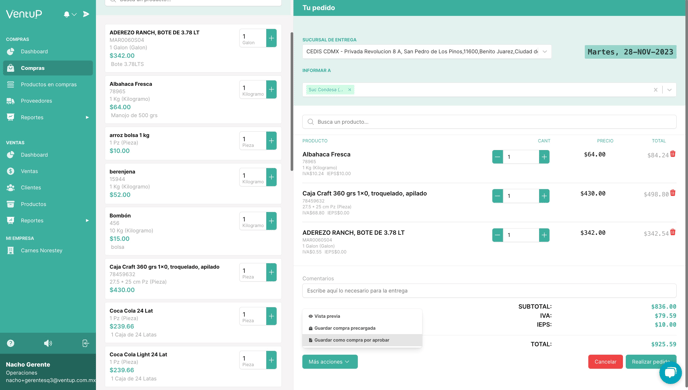The height and width of the screenshot is (390, 688).
Task: Select Vista previa option
Action: pyautogui.click(x=362, y=316)
